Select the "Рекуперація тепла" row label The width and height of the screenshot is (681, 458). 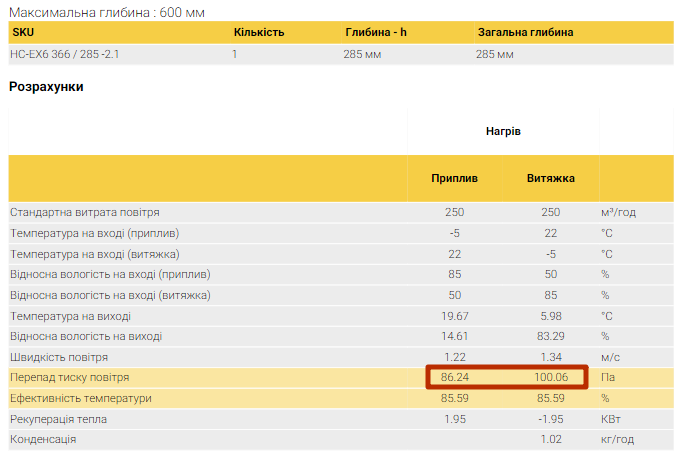click(x=59, y=419)
